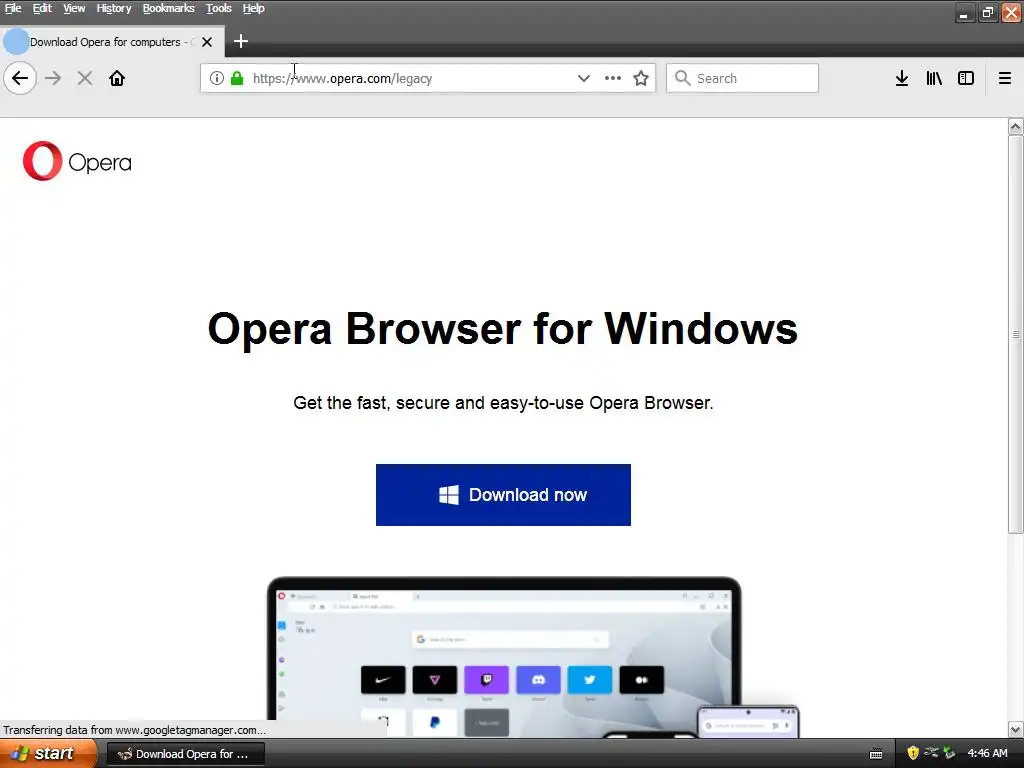Open the Tools menu
The height and width of the screenshot is (768, 1024).
(219, 8)
